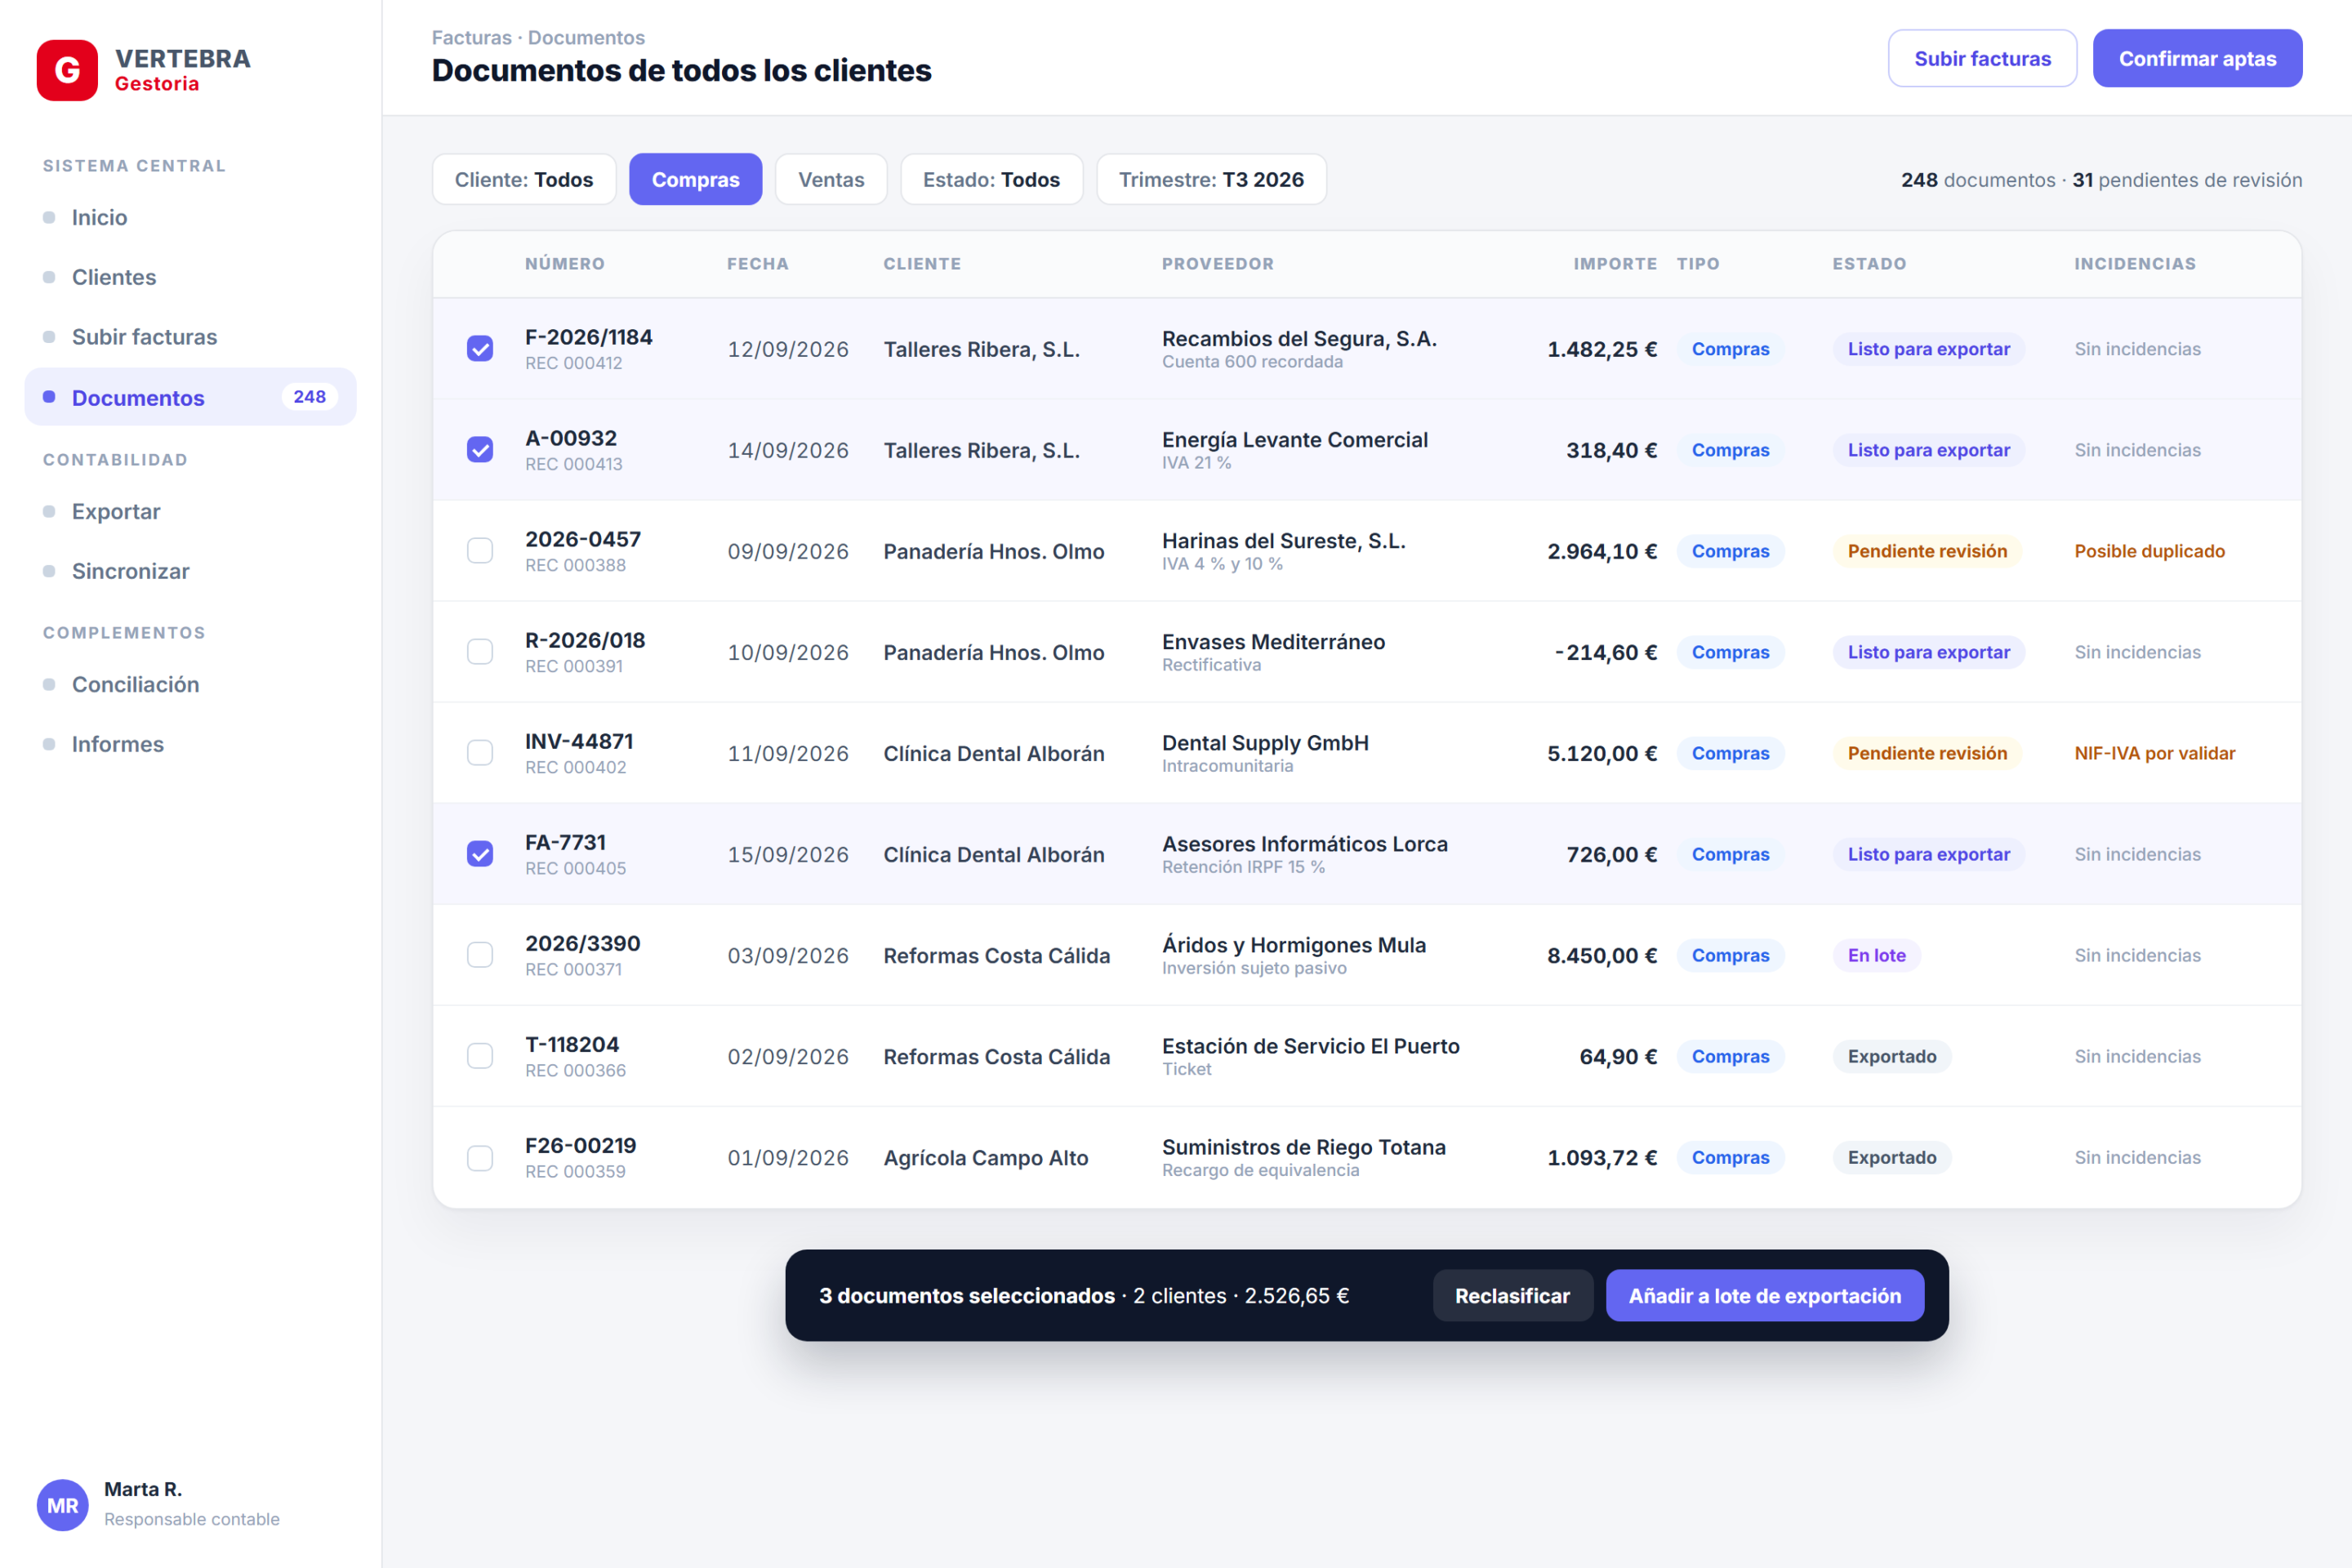Image resolution: width=2352 pixels, height=1568 pixels.
Task: Sort by the Fecha column header
Action: pyautogui.click(x=757, y=264)
